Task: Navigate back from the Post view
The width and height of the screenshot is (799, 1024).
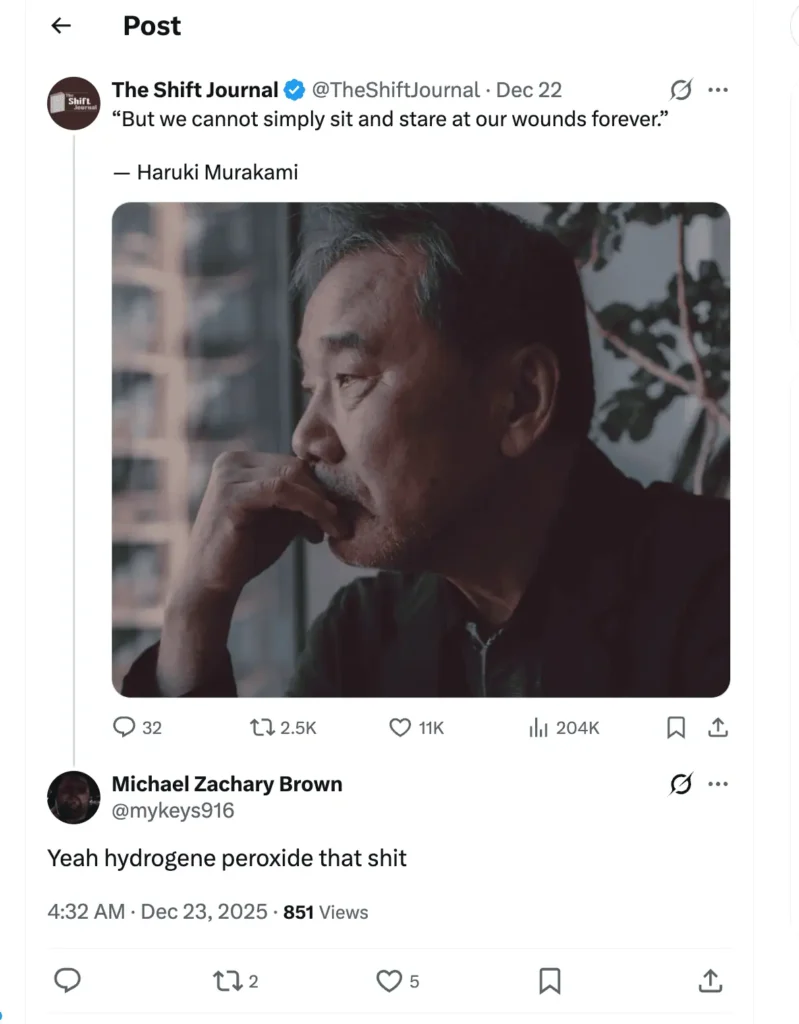Action: 60,26
